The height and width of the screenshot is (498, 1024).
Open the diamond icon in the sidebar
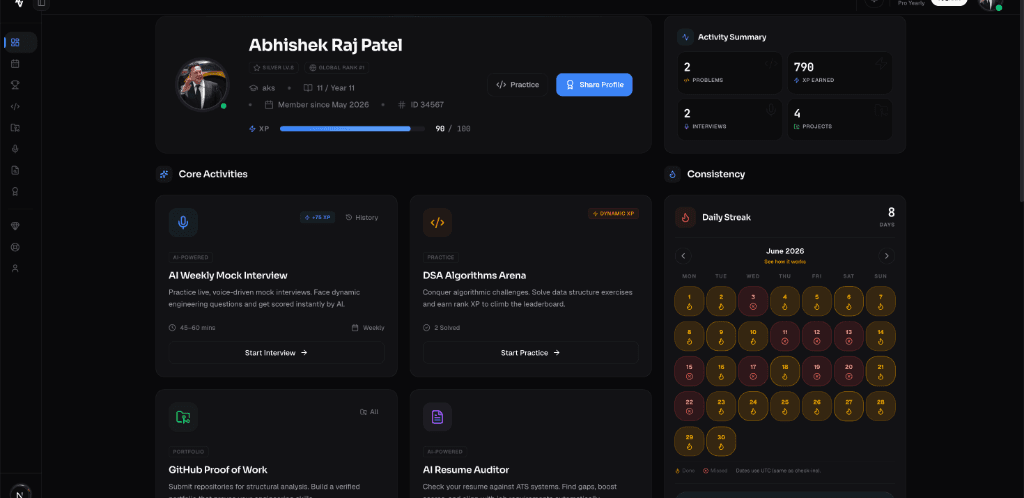pyautogui.click(x=16, y=226)
